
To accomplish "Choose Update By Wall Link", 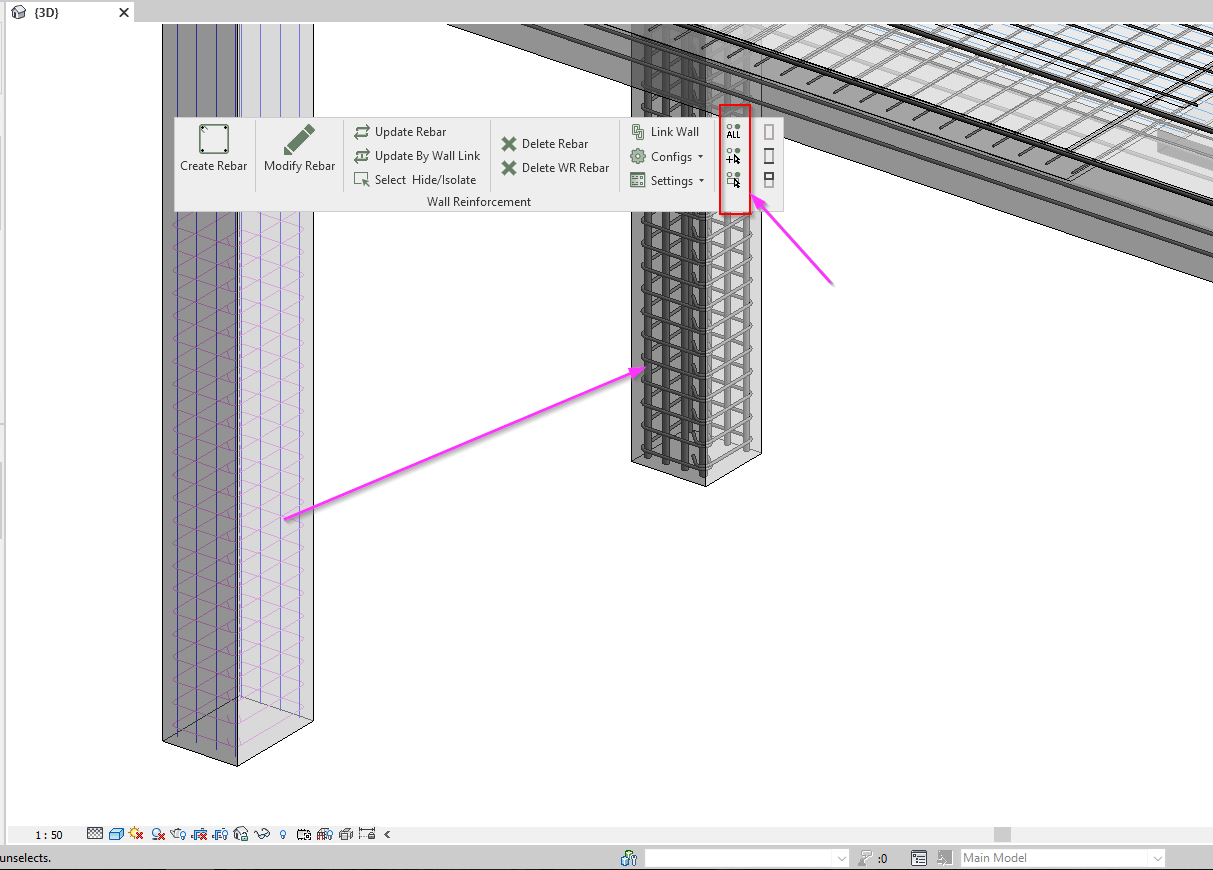I will [417, 156].
